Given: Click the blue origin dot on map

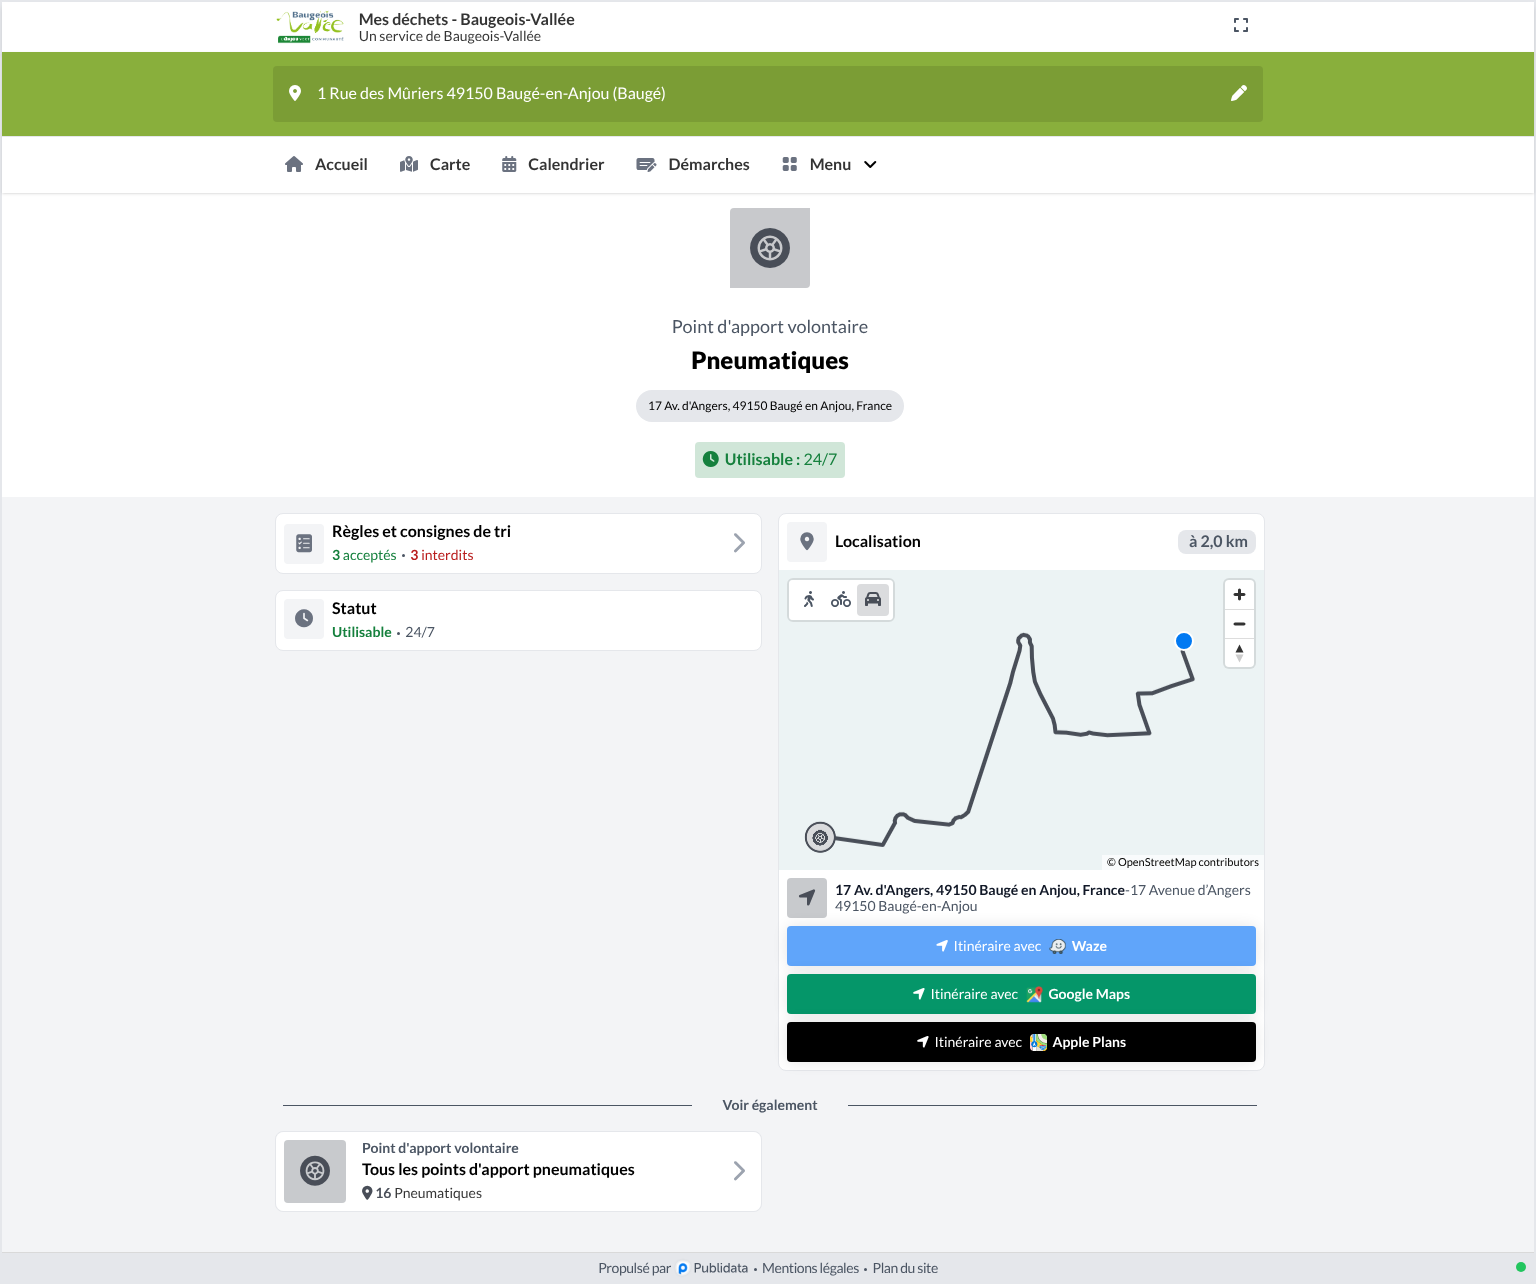Looking at the screenshot, I should coord(1184,641).
